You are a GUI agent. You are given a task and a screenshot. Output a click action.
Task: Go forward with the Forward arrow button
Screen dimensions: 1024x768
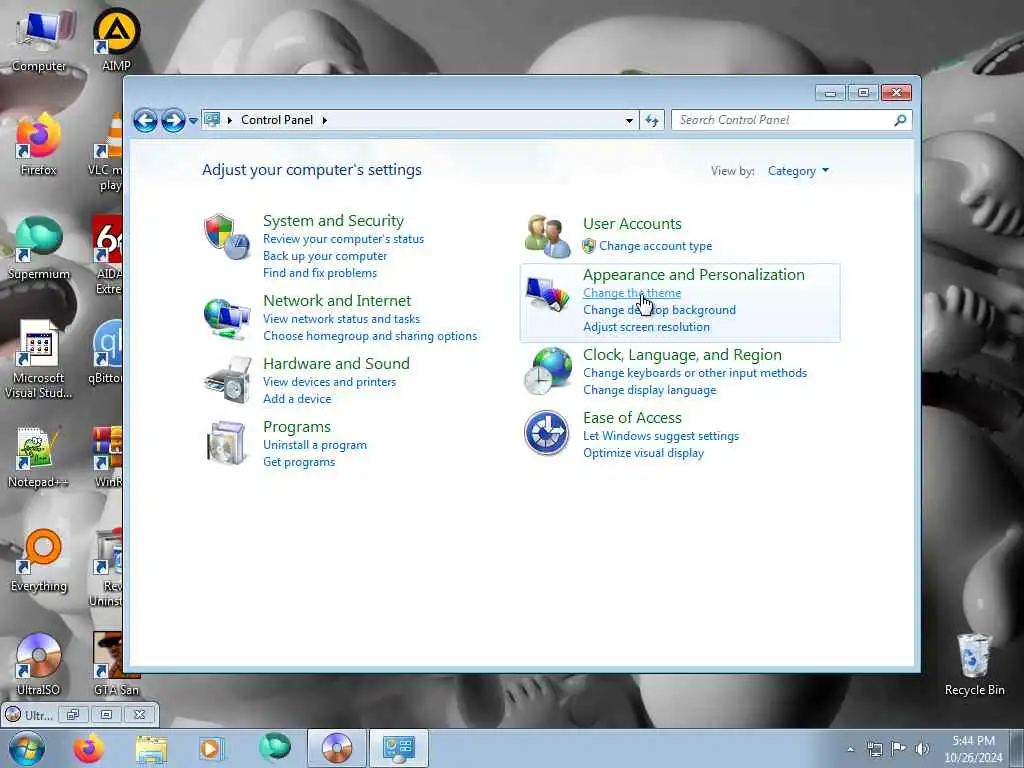pyautogui.click(x=173, y=120)
